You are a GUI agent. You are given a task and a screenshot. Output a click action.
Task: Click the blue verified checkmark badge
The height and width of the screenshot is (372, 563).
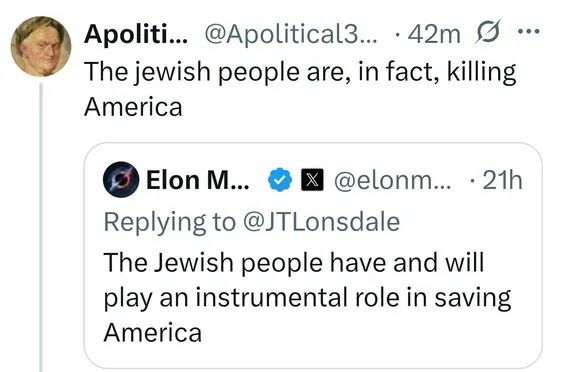tap(280, 180)
